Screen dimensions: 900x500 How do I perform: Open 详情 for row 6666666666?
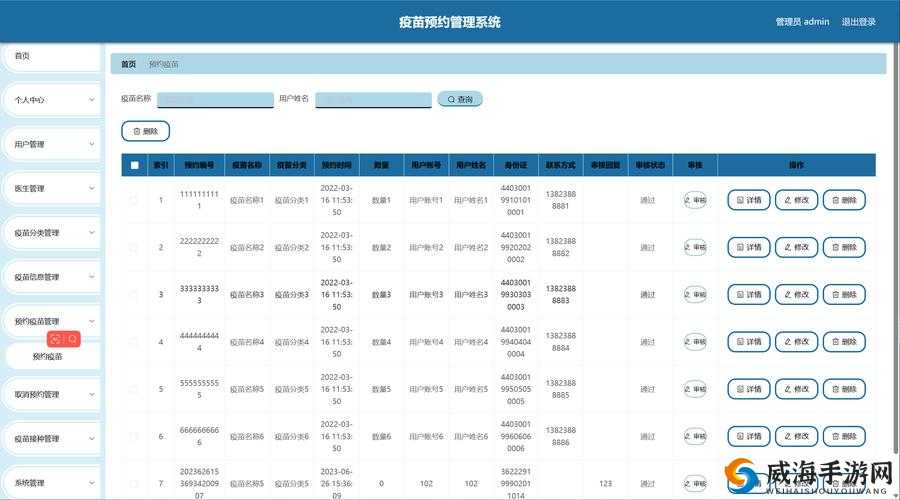(x=748, y=436)
